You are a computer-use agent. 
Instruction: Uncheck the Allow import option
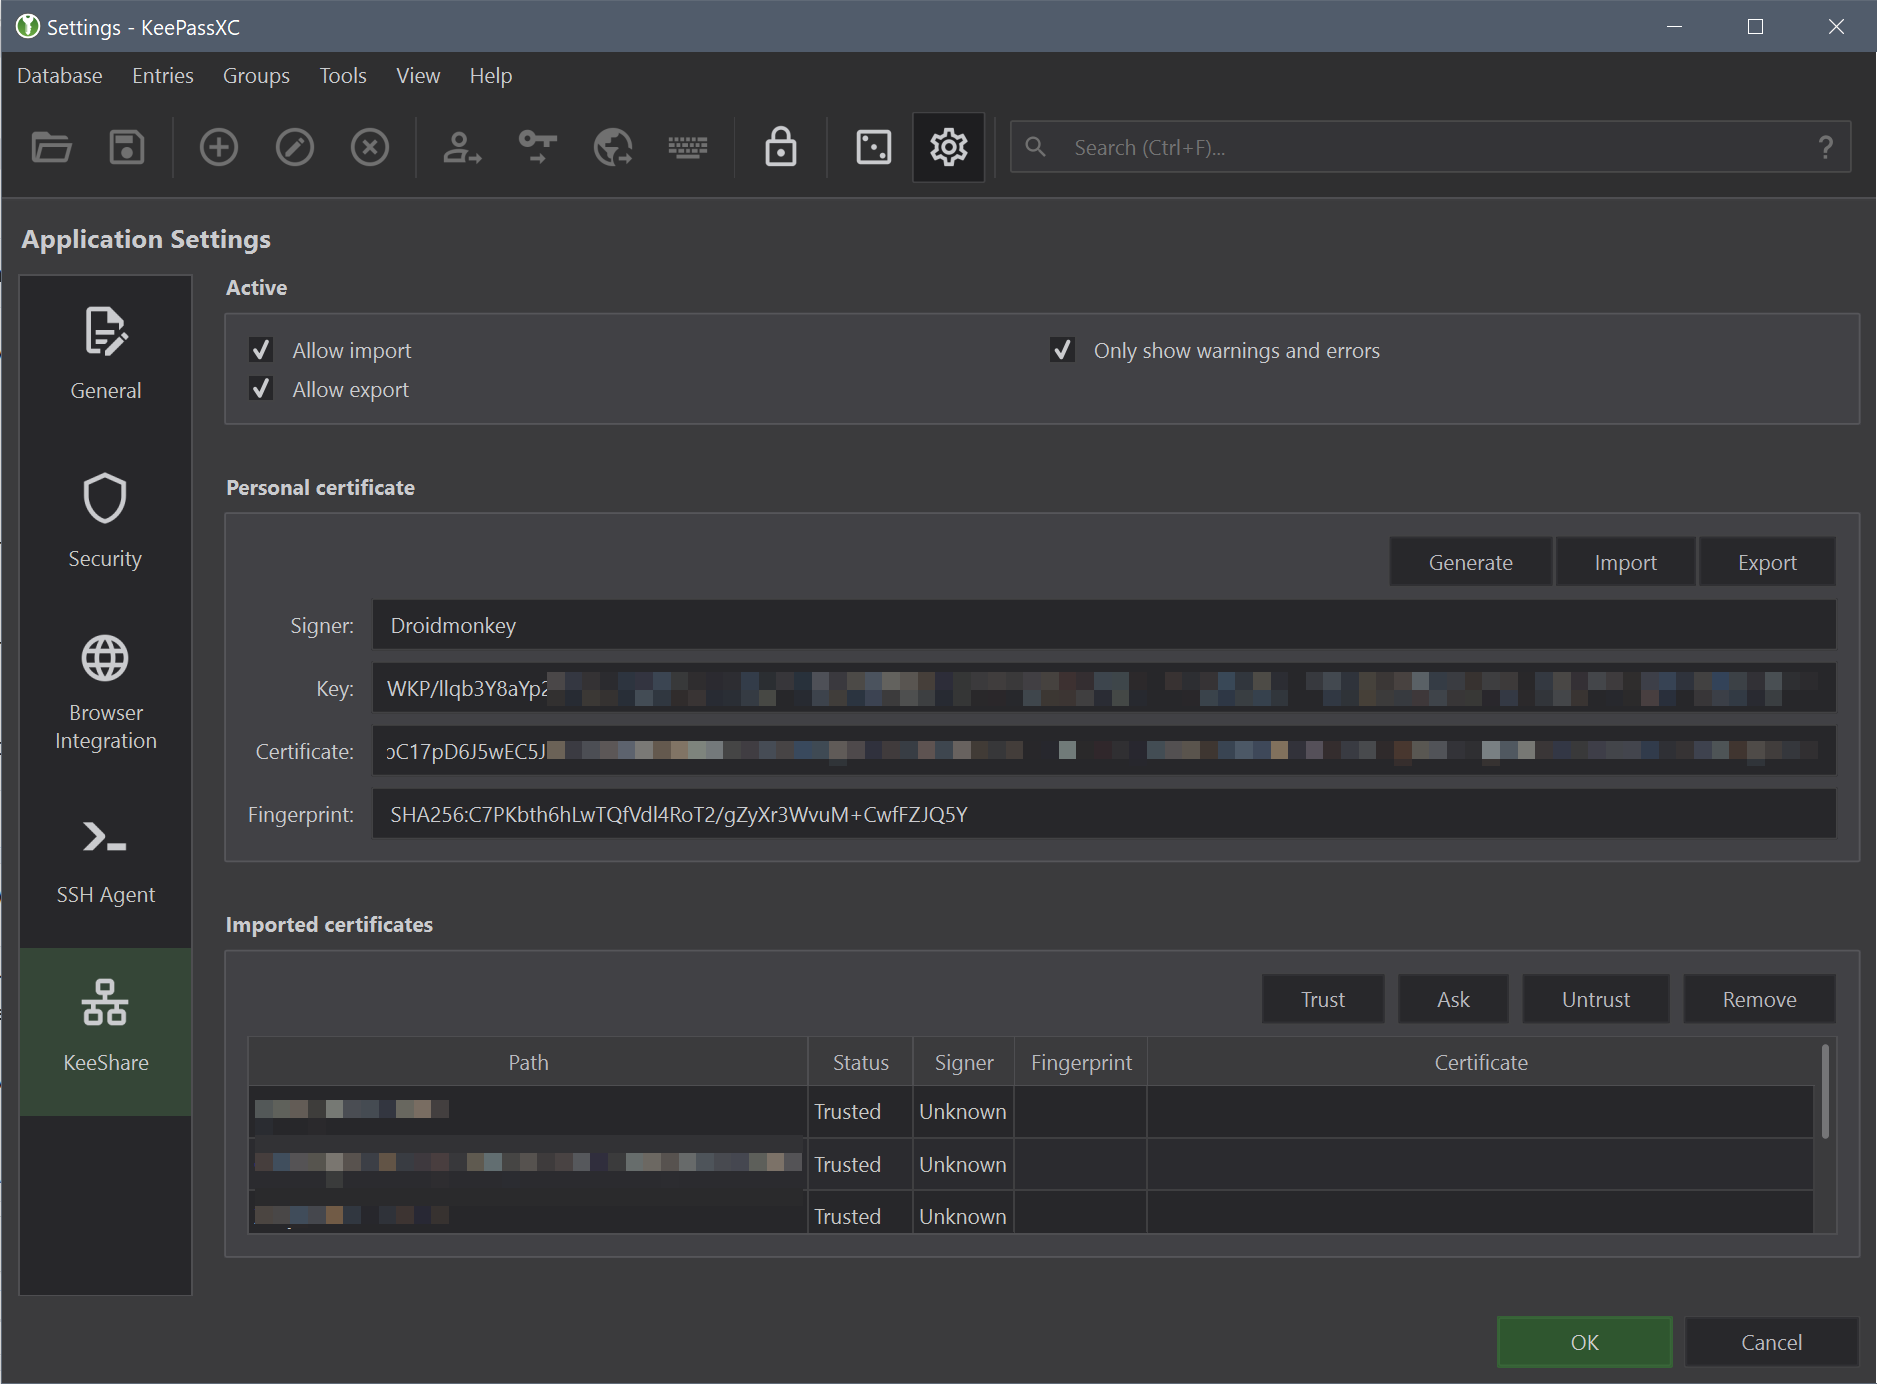[261, 349]
